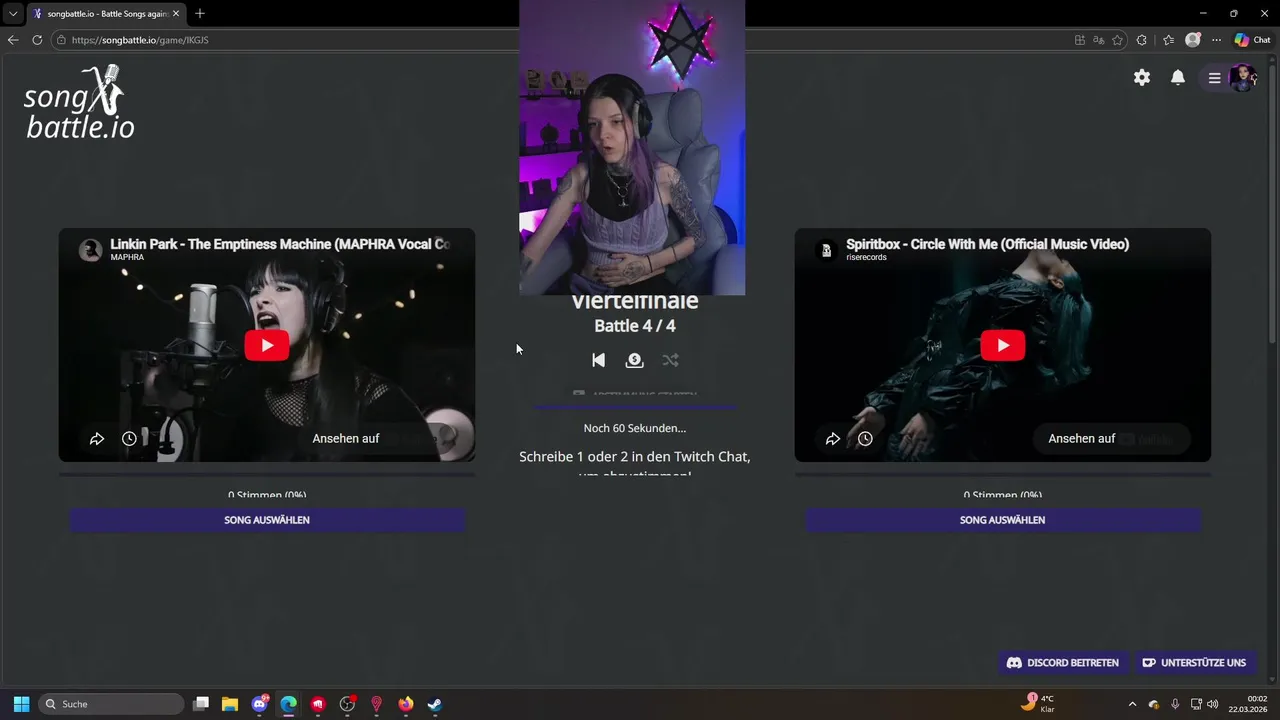Click 'Noch 60 Sekunden...' timer text
Image resolution: width=1280 pixels, height=720 pixels.
click(635, 428)
